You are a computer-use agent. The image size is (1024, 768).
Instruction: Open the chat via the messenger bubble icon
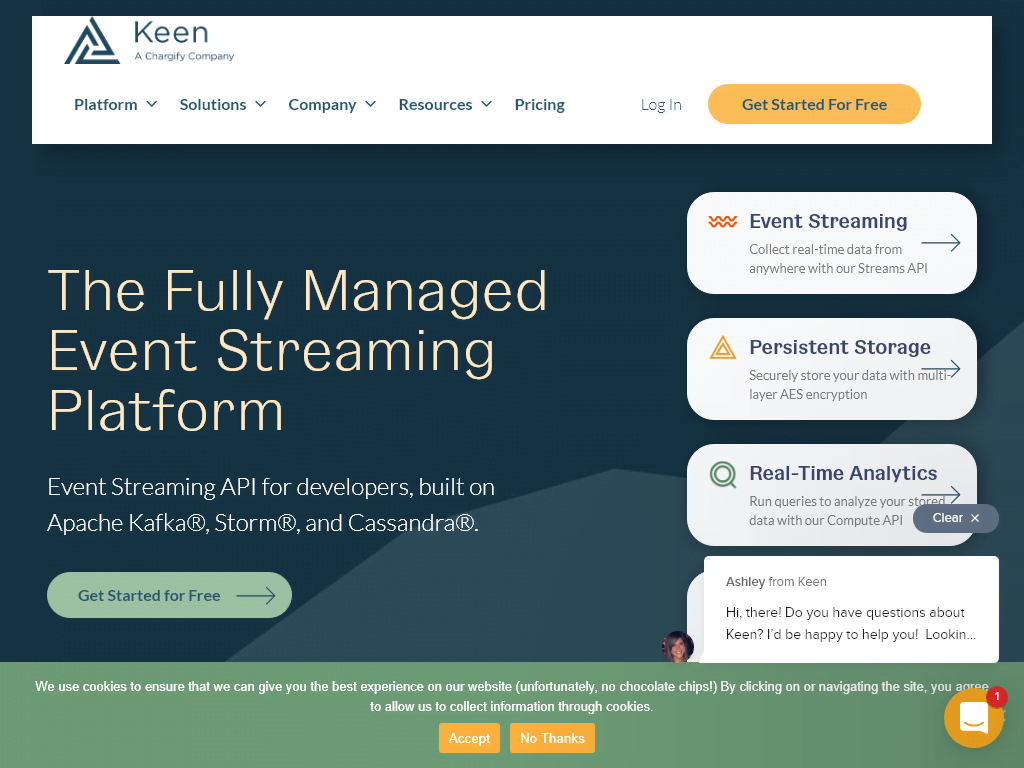(x=973, y=717)
